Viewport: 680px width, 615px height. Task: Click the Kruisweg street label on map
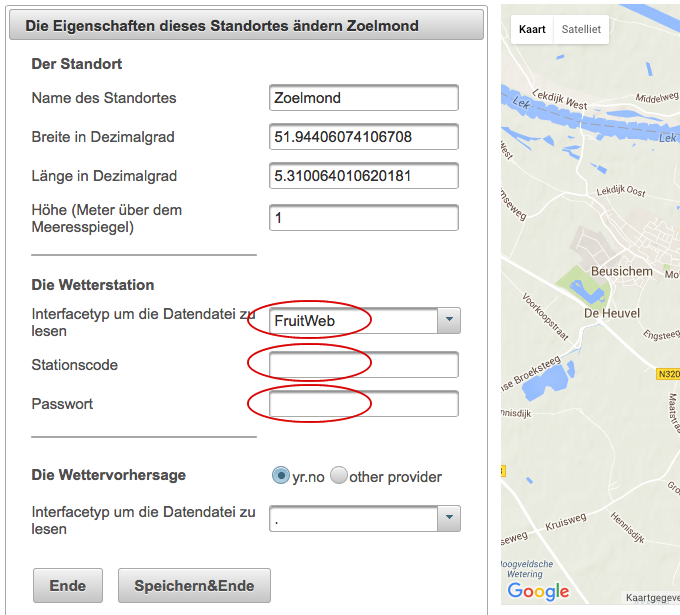tap(566, 521)
